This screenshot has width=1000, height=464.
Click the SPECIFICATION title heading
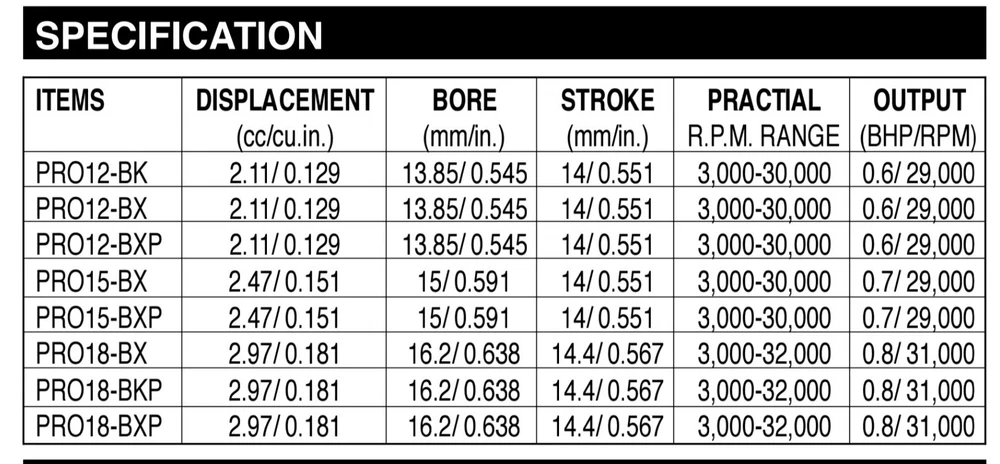(180, 35)
